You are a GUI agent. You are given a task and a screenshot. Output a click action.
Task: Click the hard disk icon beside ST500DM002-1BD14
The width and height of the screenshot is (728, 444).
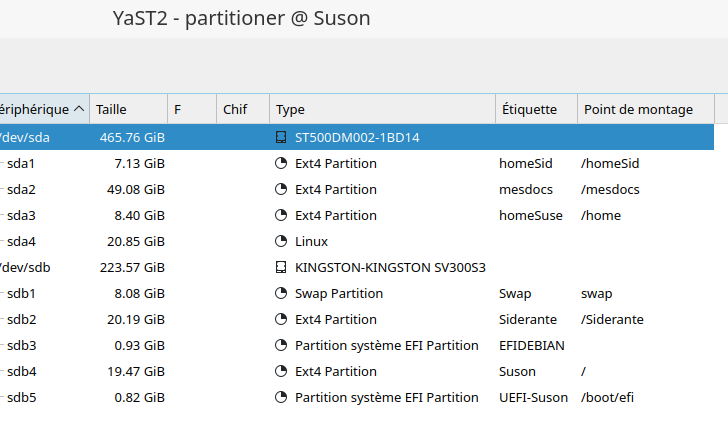point(281,137)
